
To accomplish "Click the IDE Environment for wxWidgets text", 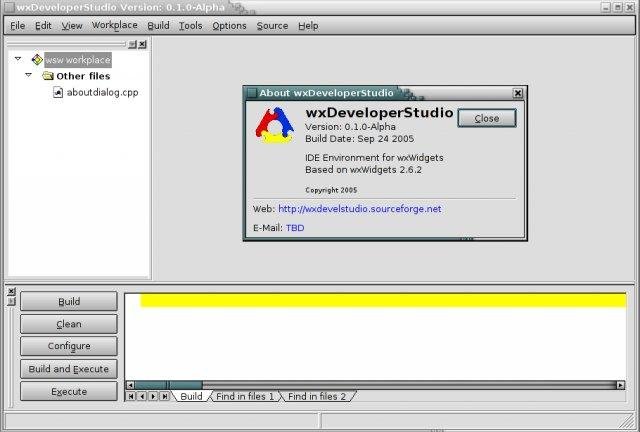I will (x=374, y=158).
